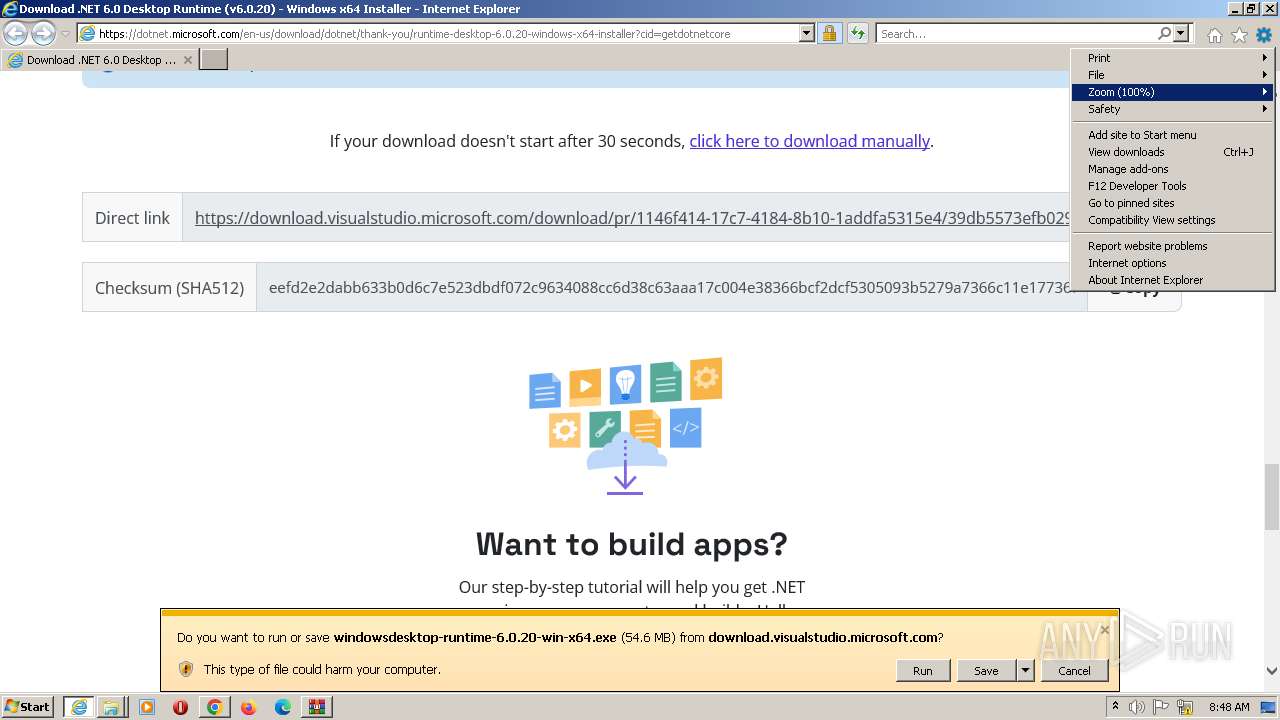The width and height of the screenshot is (1280, 720).
Task: Launch Google Chrome from taskbar
Action: [x=214, y=707]
